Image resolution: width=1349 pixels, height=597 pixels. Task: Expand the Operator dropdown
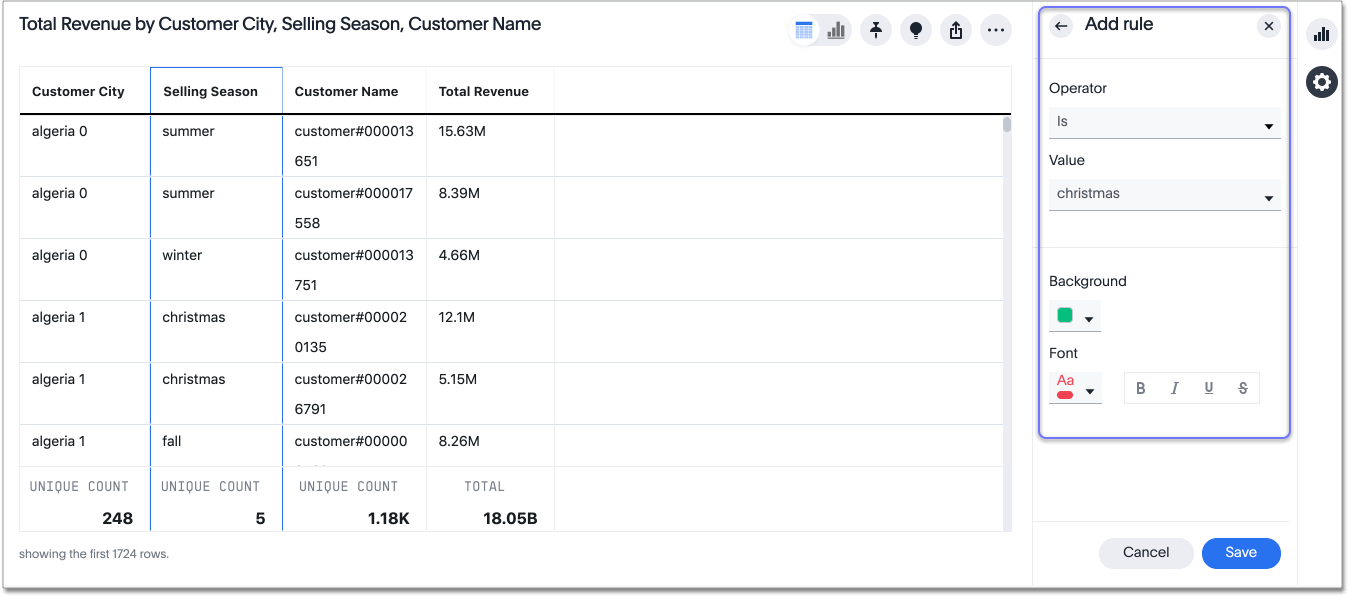pos(1164,122)
